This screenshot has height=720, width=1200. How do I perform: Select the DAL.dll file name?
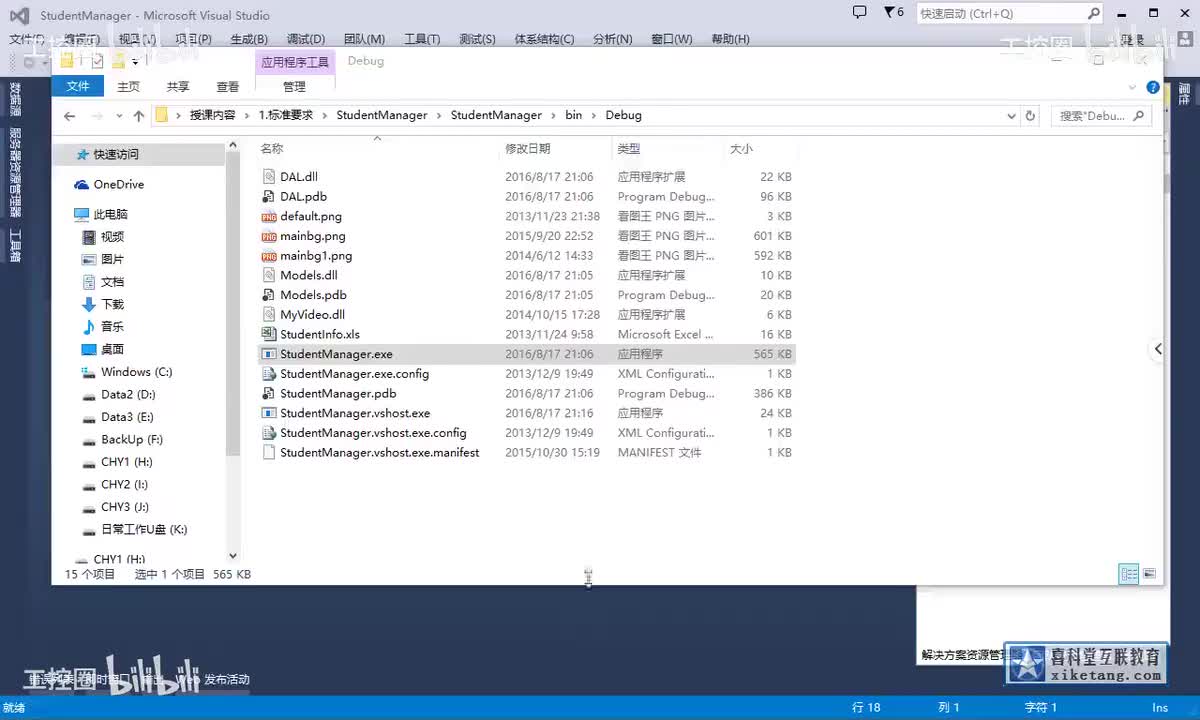(x=299, y=177)
